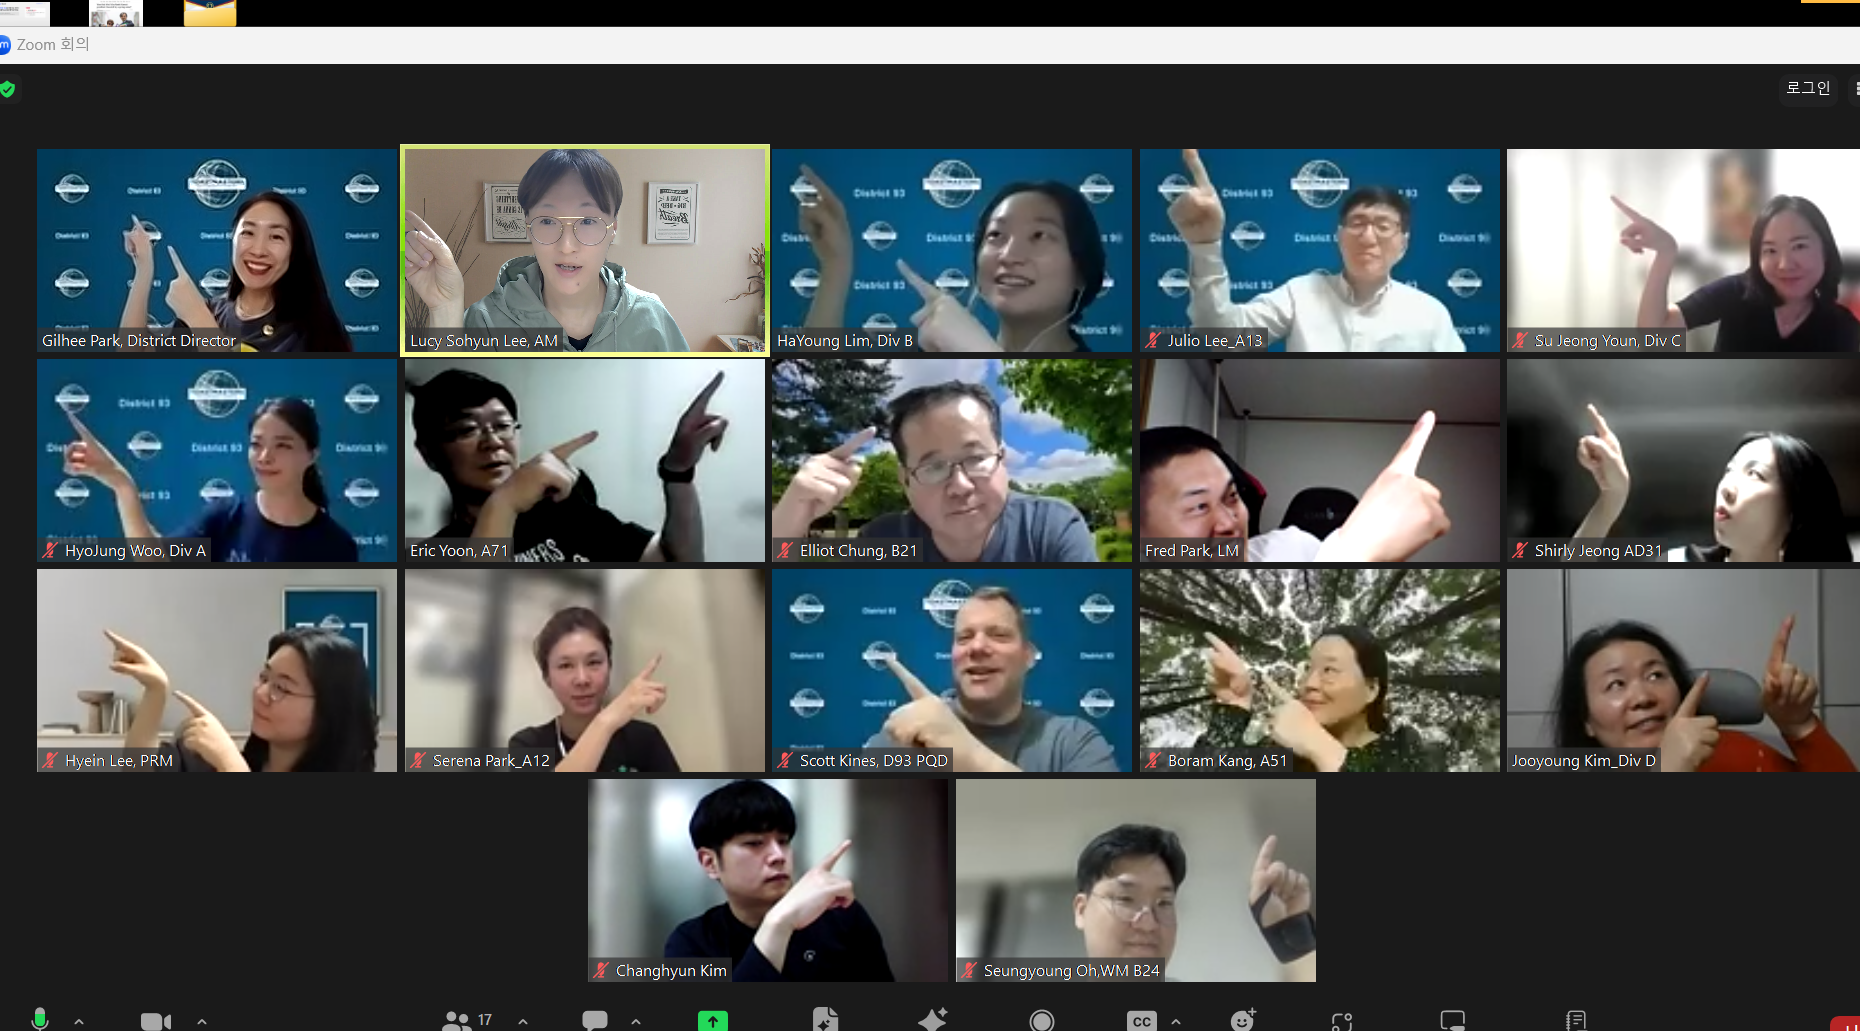Open the Reactions emoji menu
The height and width of the screenshot is (1031, 1860).
click(1243, 1020)
